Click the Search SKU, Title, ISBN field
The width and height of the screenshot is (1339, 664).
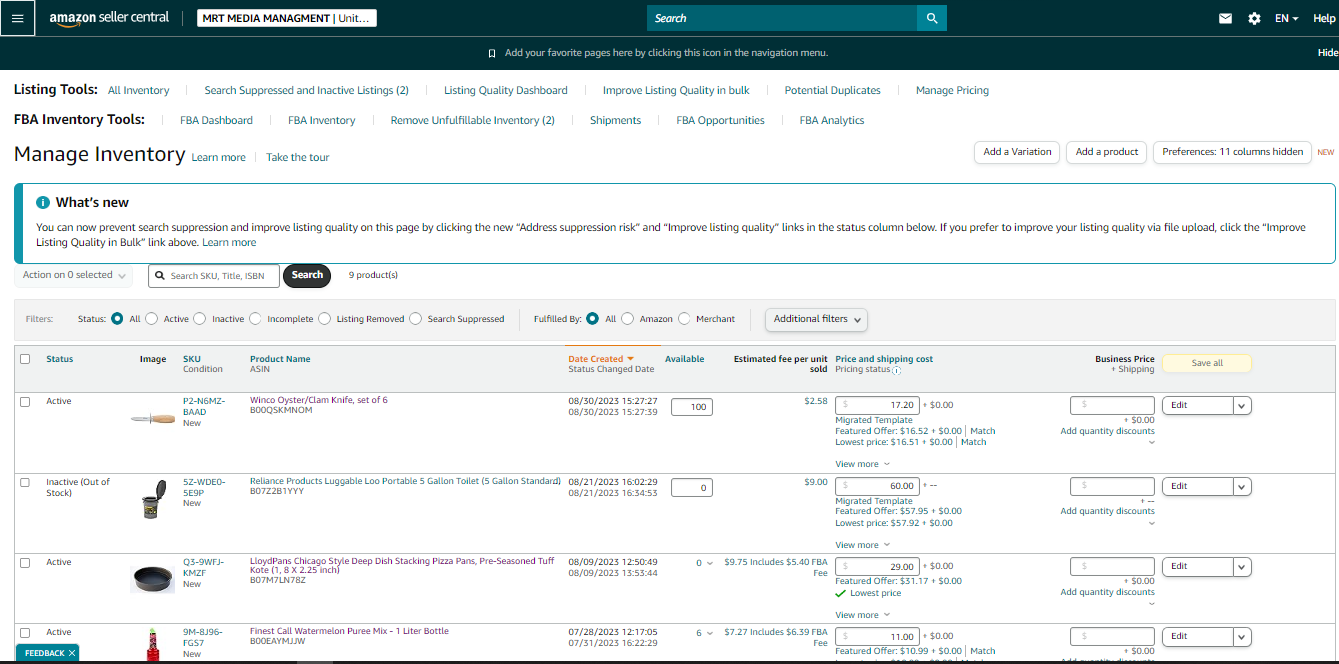[214, 275]
